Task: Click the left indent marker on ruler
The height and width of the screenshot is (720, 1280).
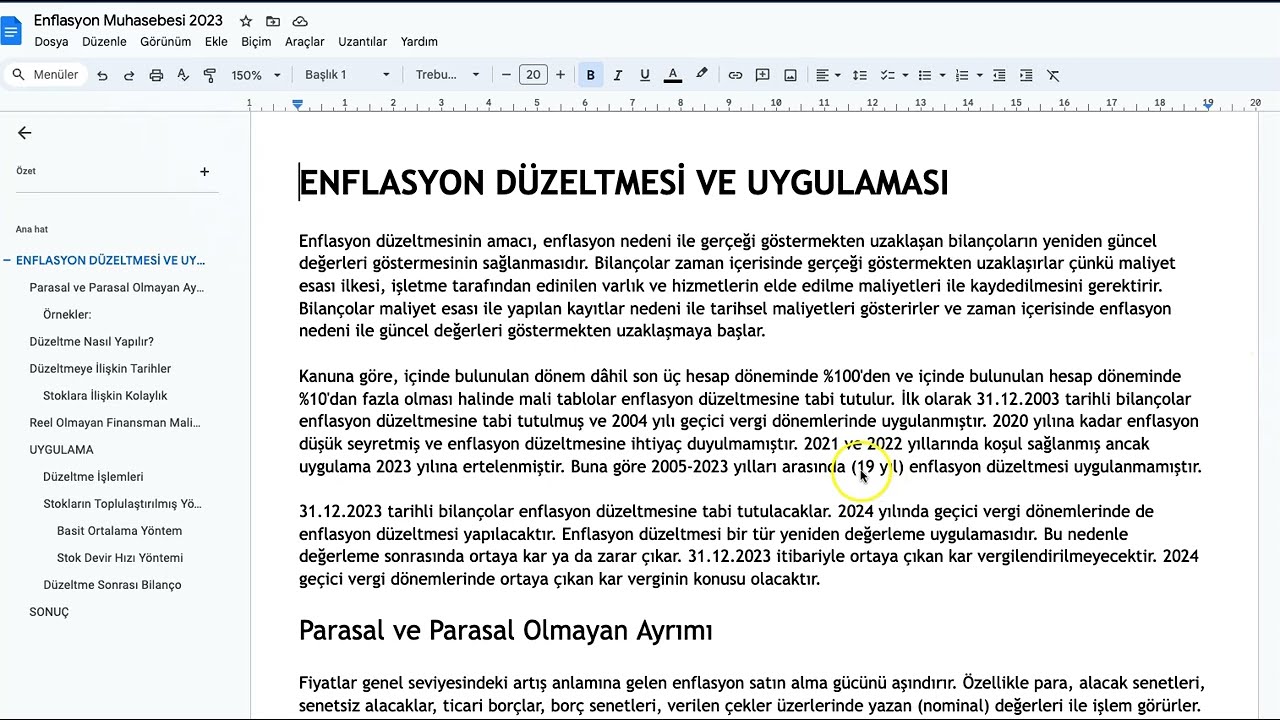Action: point(298,105)
